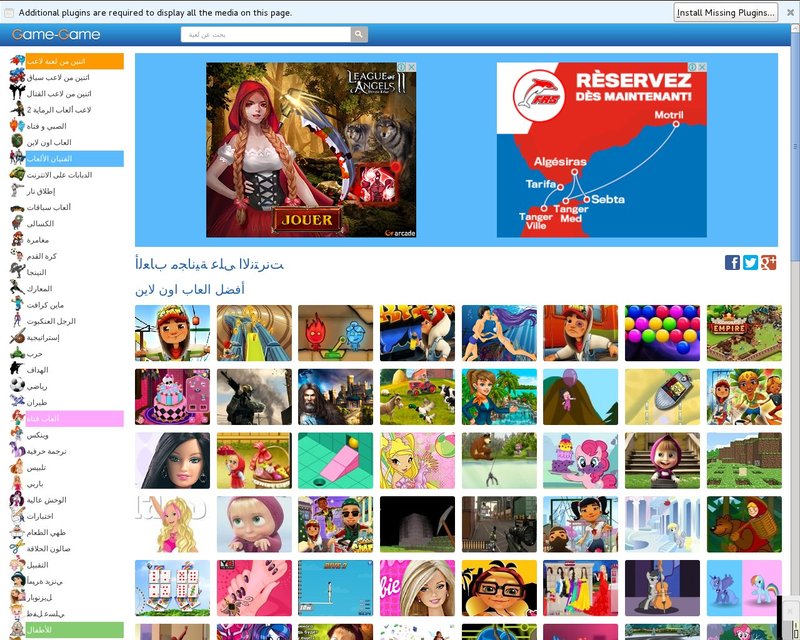Open the orange اتنين من لعبة لاعب category
Screen dimensions: 800x640
[x=74, y=61]
